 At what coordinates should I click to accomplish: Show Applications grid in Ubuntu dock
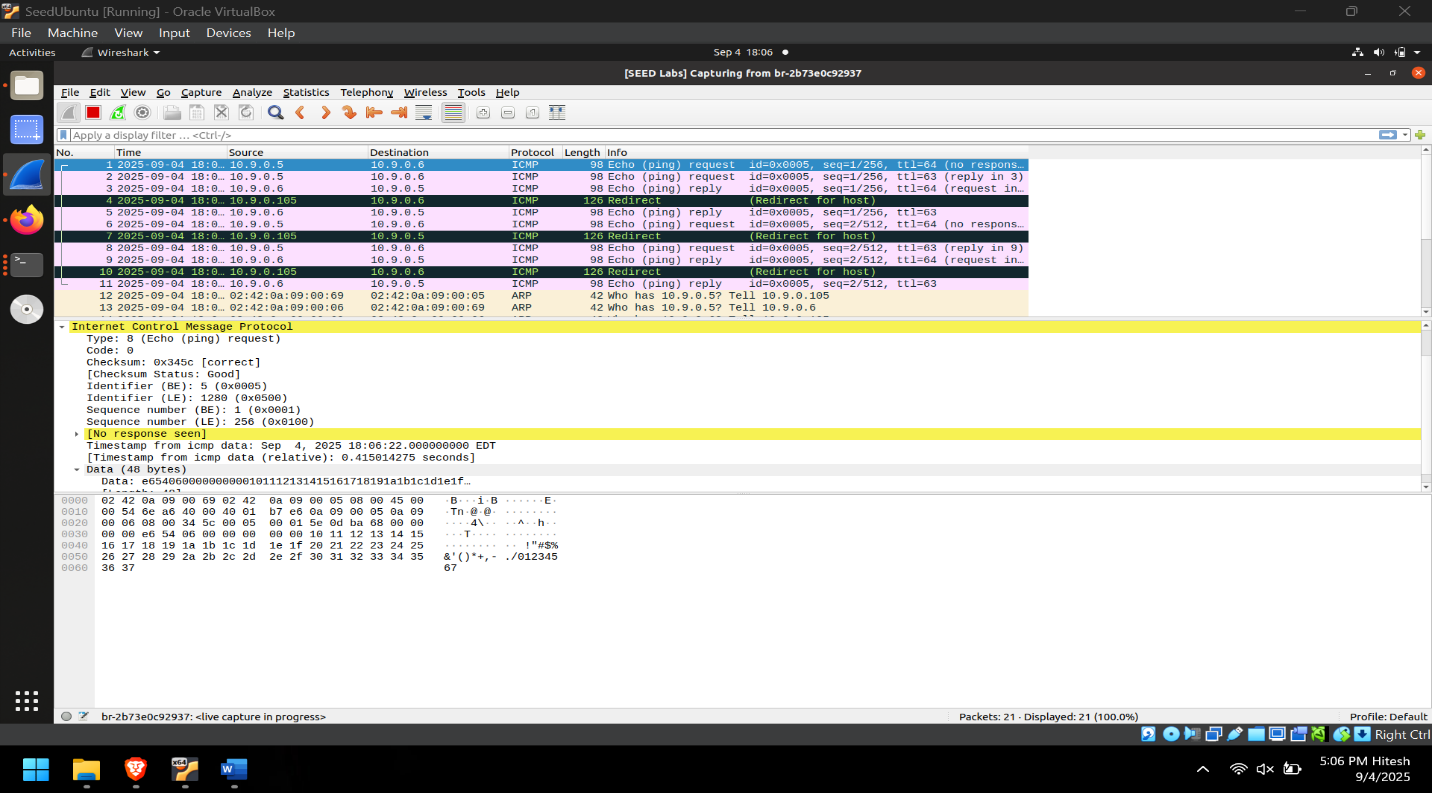(x=27, y=701)
